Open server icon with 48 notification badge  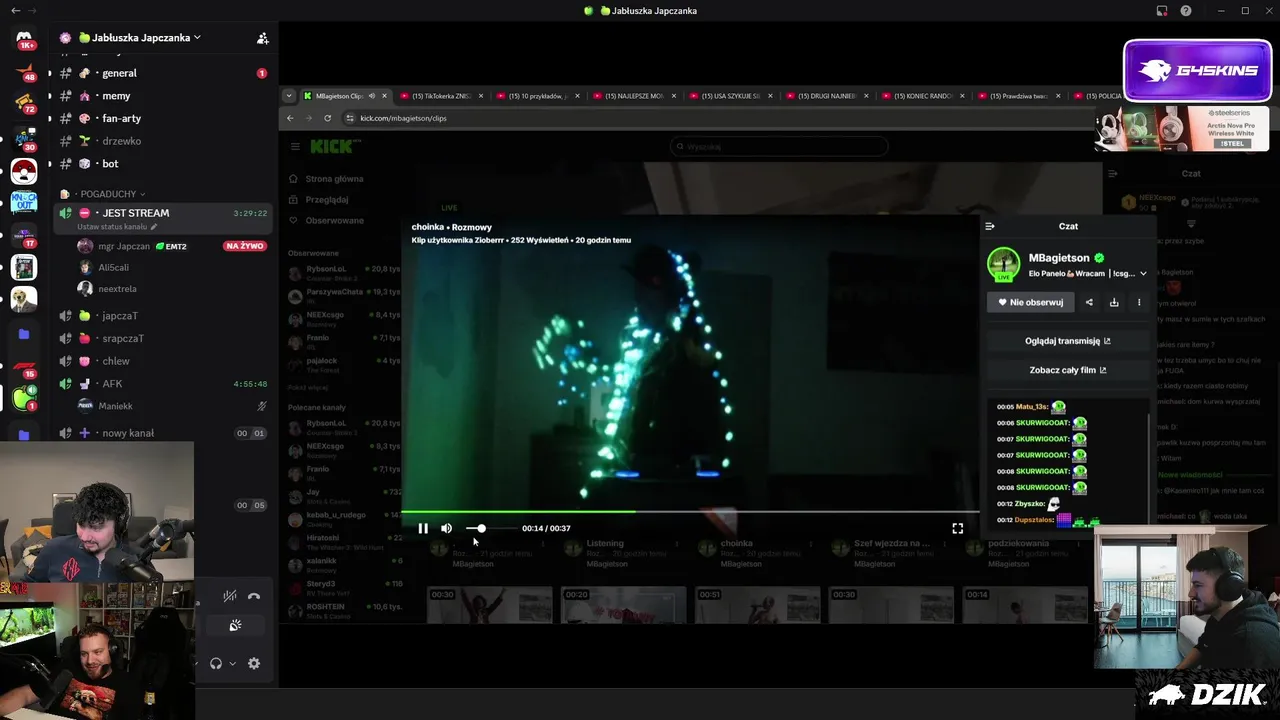pos(24,71)
